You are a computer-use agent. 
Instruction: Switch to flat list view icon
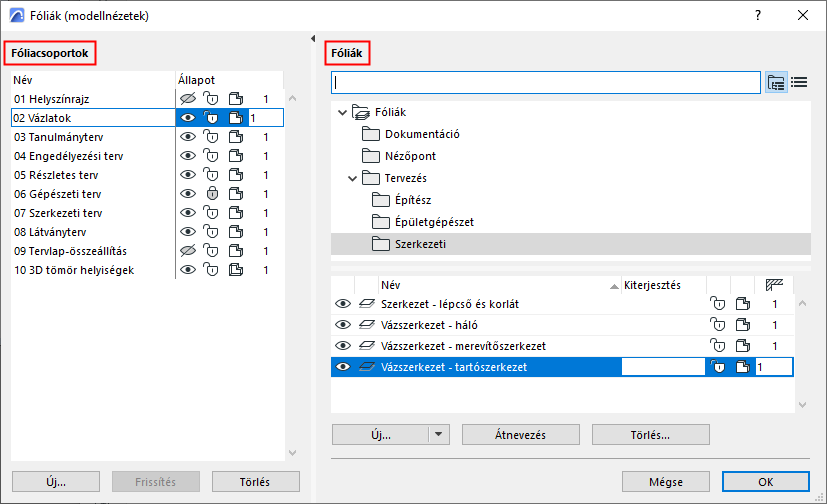point(799,82)
